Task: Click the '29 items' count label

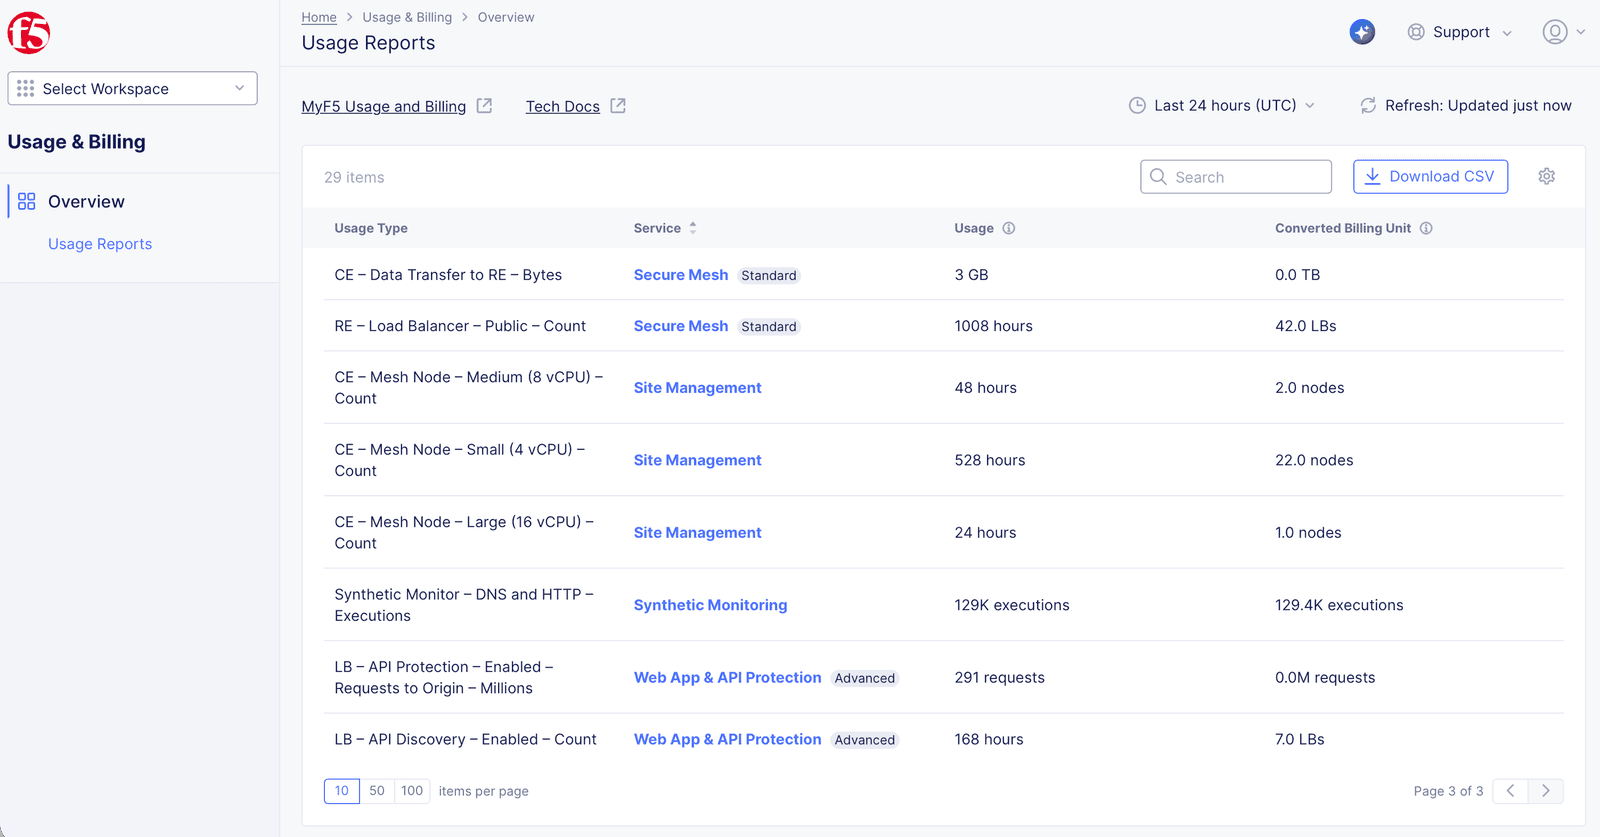Action: click(354, 177)
